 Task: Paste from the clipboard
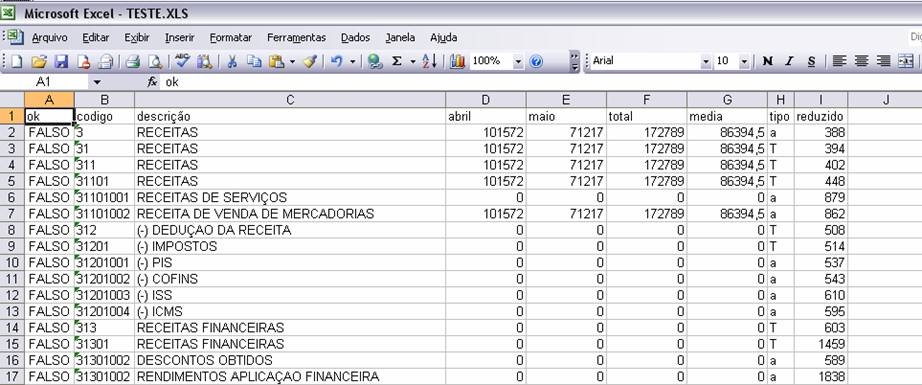click(x=276, y=61)
